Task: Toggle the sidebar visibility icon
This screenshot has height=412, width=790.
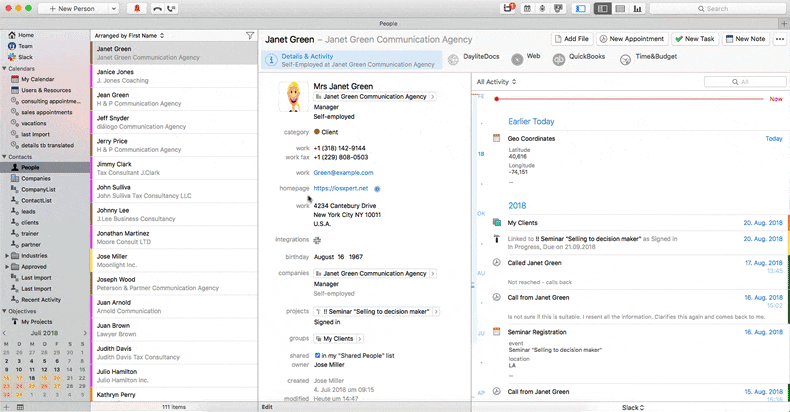Action: (580, 9)
